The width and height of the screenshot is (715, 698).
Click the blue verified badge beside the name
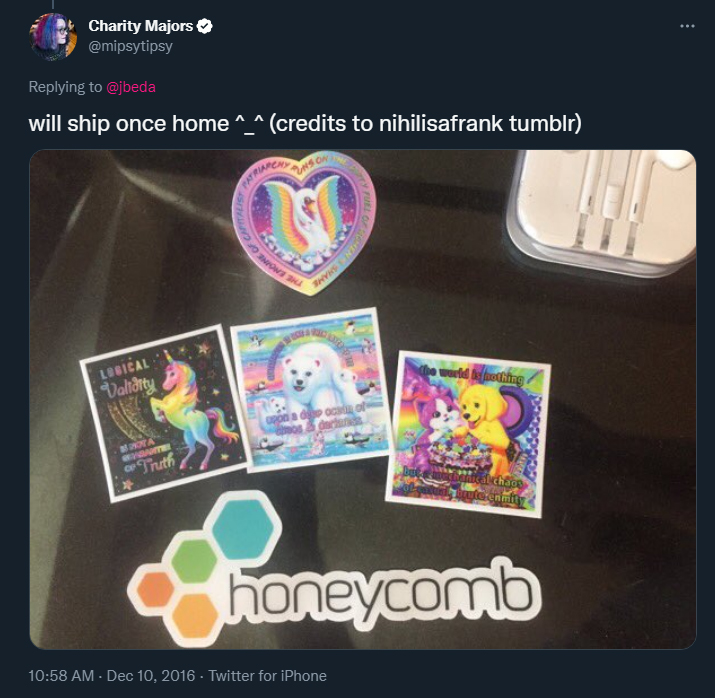tap(204, 26)
